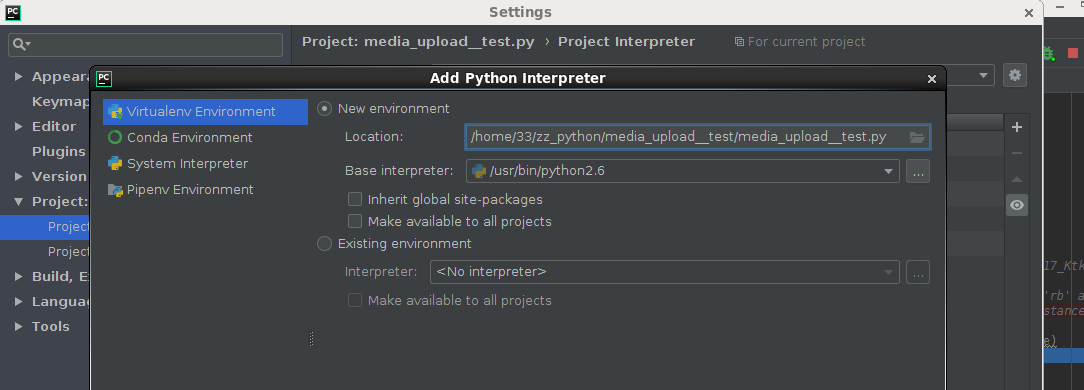1084x390 pixels.
Task: Collapse the Project settings tree node
Action: (19, 202)
